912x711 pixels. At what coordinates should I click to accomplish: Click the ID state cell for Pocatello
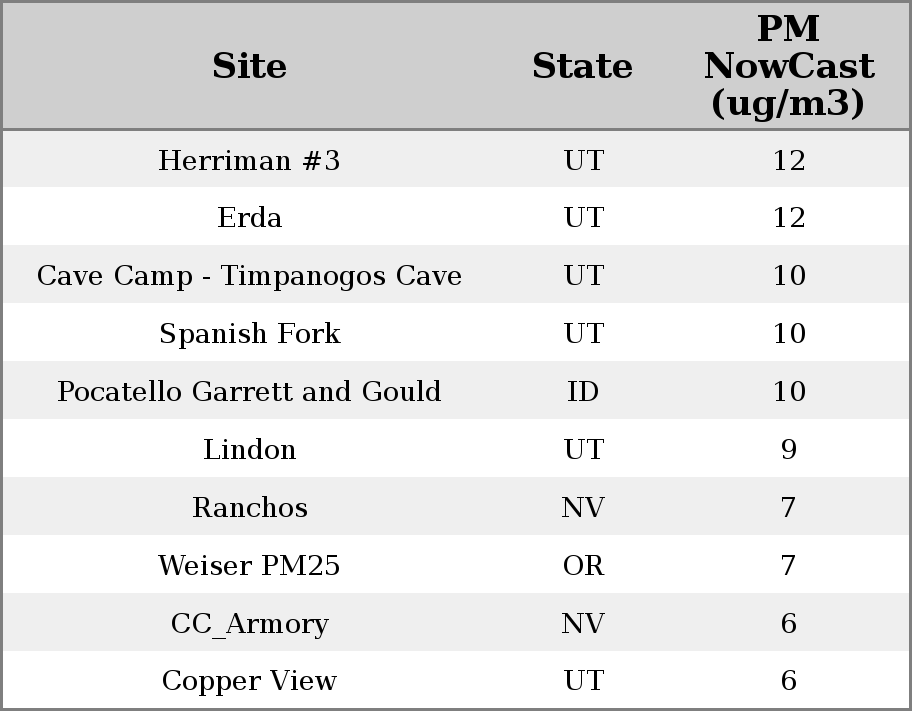(x=583, y=392)
